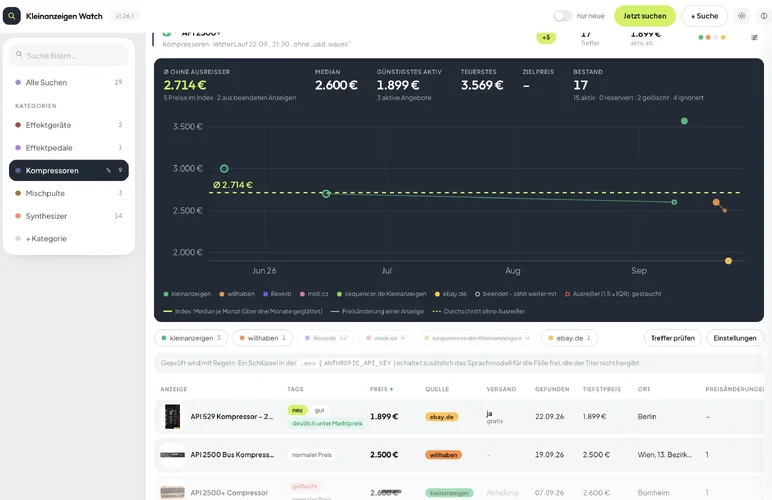Open the API 2500 Bus Kompressor listing title
This screenshot has height=500, width=772.
(x=232, y=455)
